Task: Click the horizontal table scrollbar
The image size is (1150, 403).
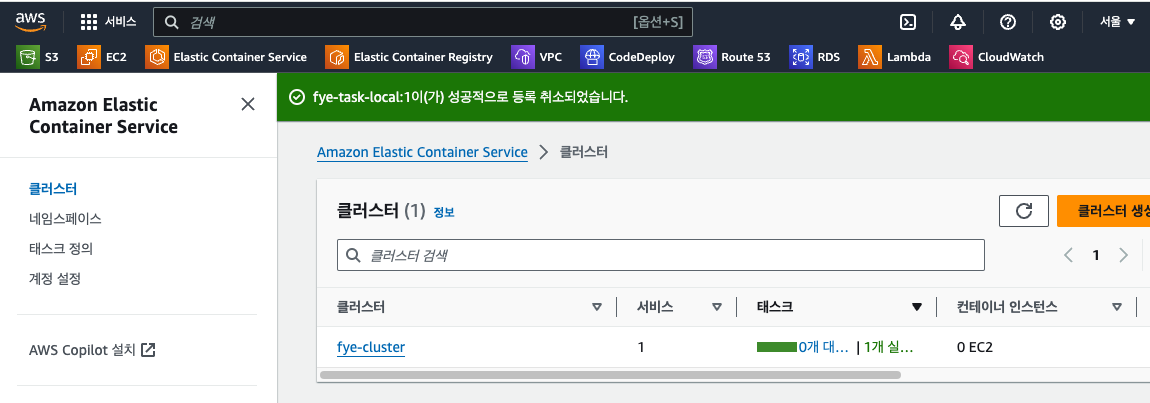Action: click(610, 375)
